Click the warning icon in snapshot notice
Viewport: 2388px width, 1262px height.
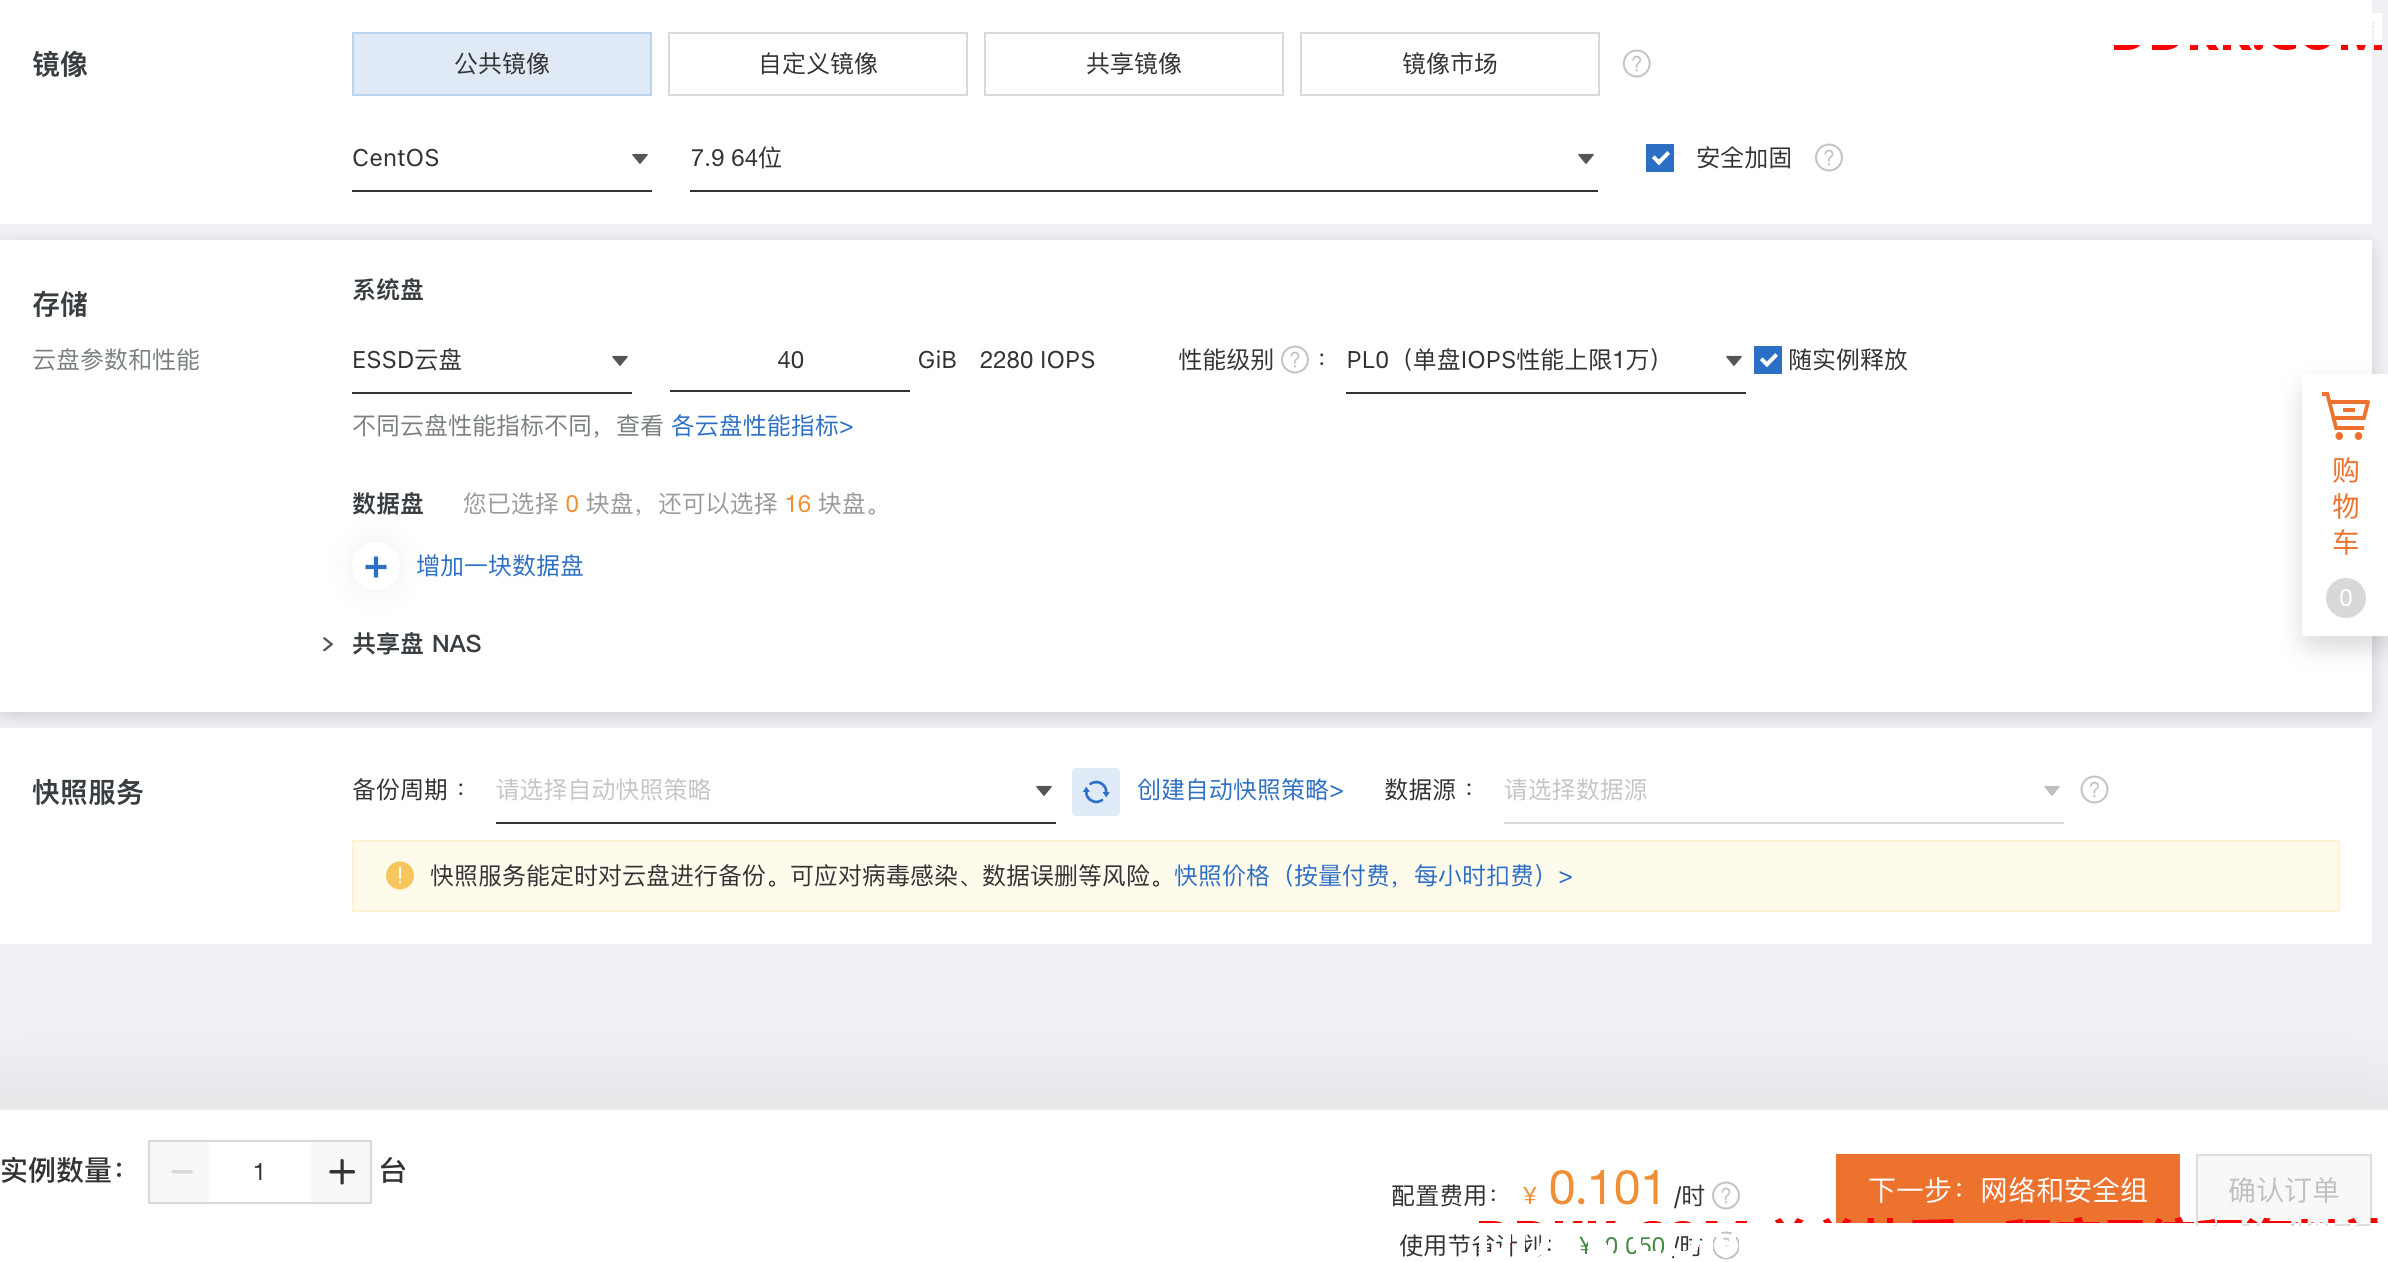click(x=400, y=876)
